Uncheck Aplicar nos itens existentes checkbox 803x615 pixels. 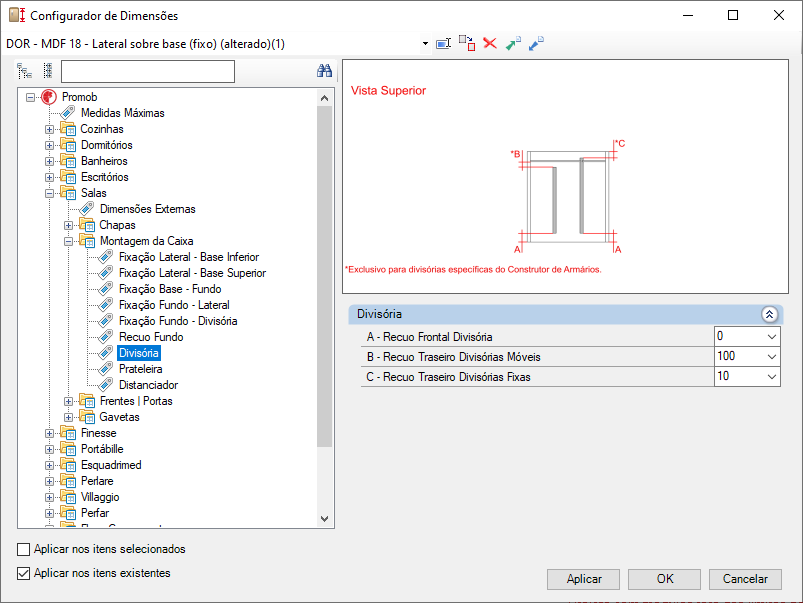coord(24,574)
